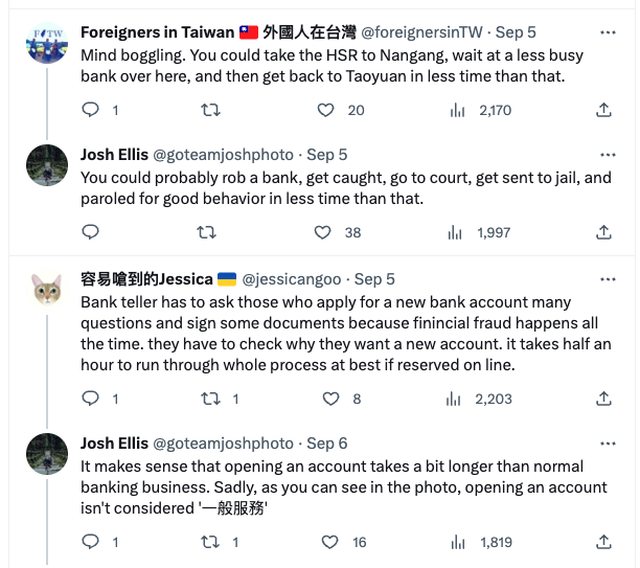640x568 pixels.
Task: Click Foreigners in Taiwan profile avatar
Action: click(46, 41)
